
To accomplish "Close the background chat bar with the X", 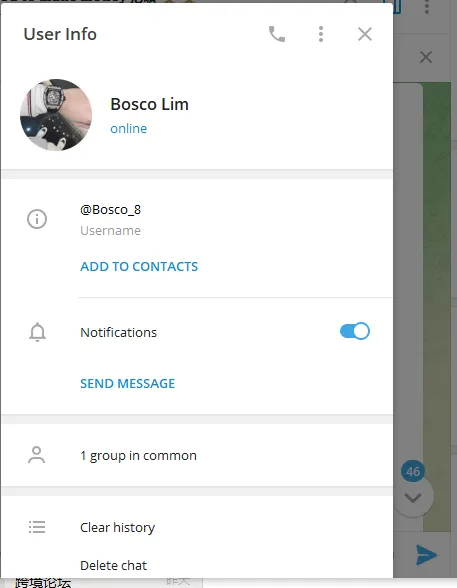I will 426,57.
